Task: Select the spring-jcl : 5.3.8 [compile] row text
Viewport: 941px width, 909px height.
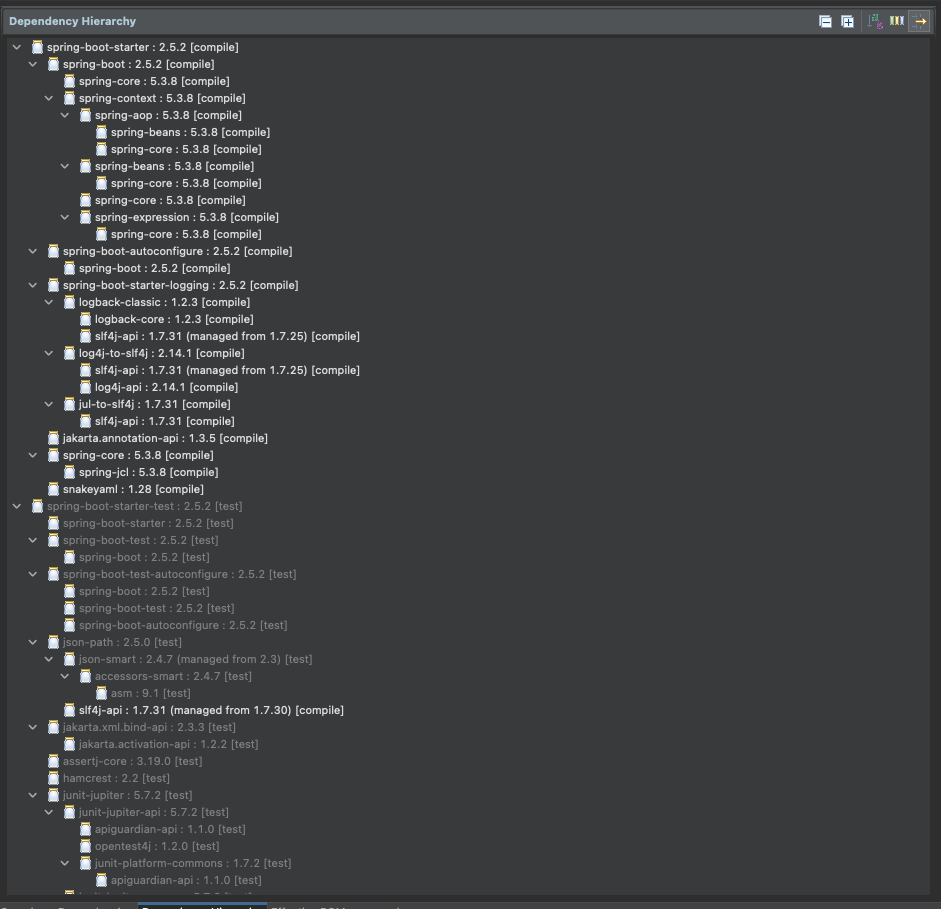Action: [149, 472]
